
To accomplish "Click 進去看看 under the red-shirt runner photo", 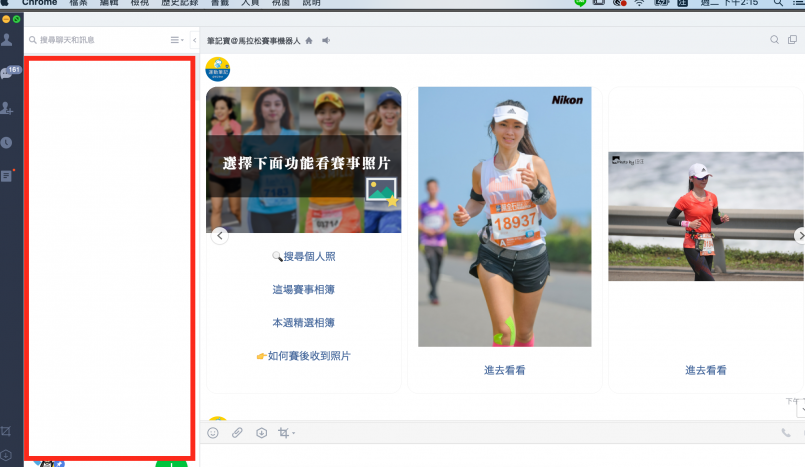I will (x=706, y=371).
